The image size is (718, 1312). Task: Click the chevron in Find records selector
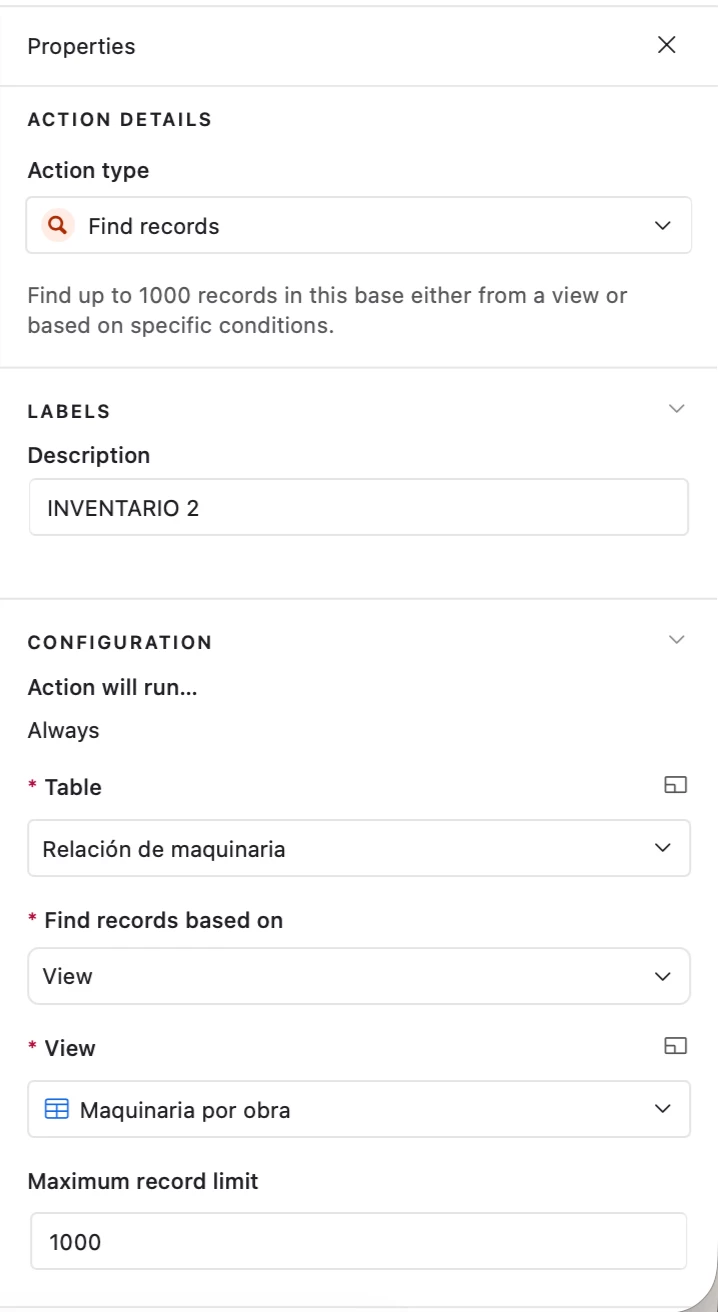pyautogui.click(x=662, y=226)
